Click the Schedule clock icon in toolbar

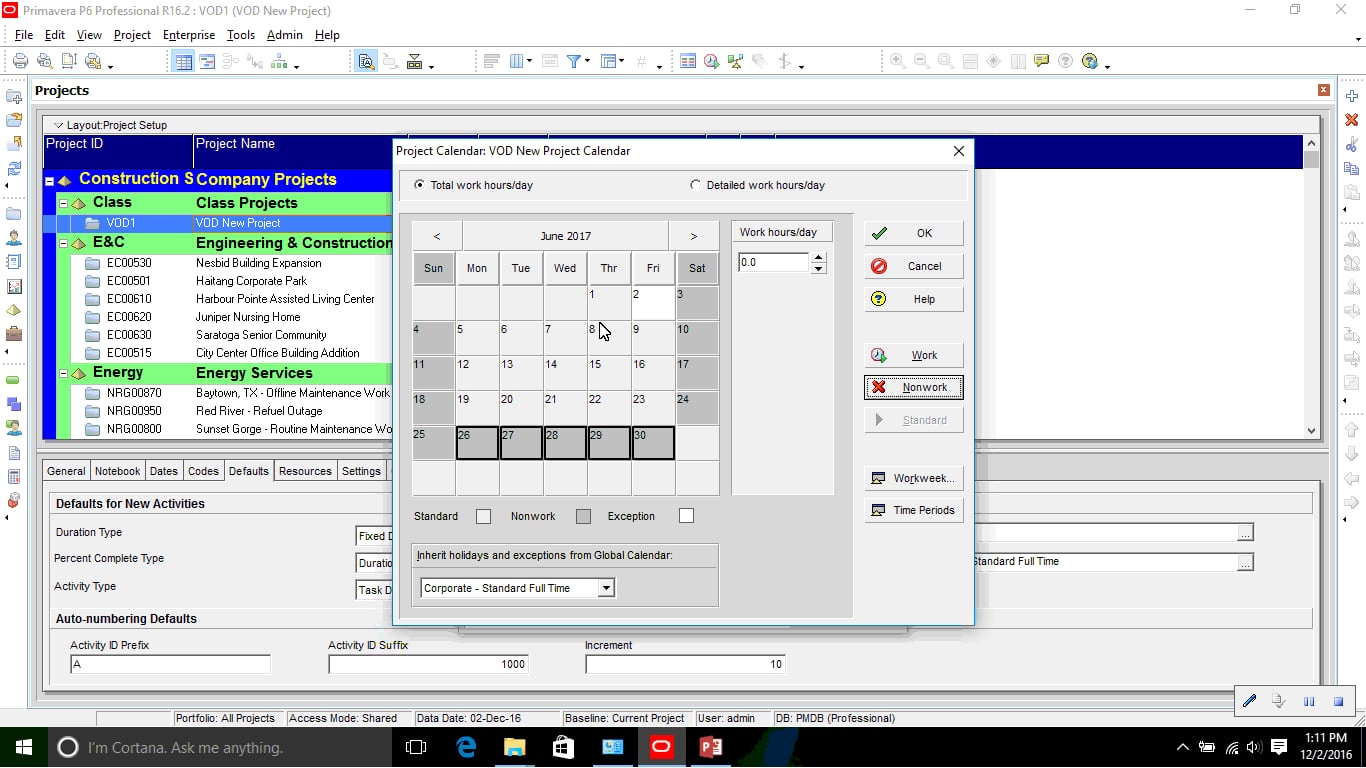pyautogui.click(x=711, y=61)
